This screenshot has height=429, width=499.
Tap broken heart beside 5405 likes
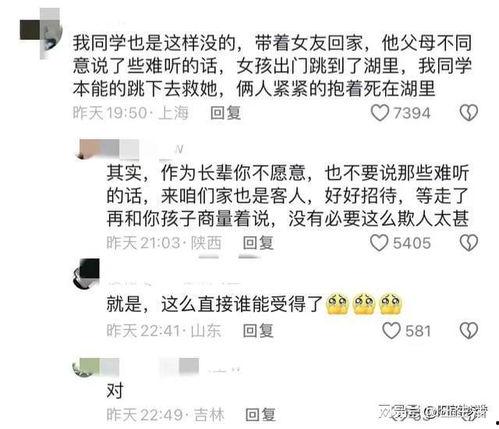(x=469, y=243)
